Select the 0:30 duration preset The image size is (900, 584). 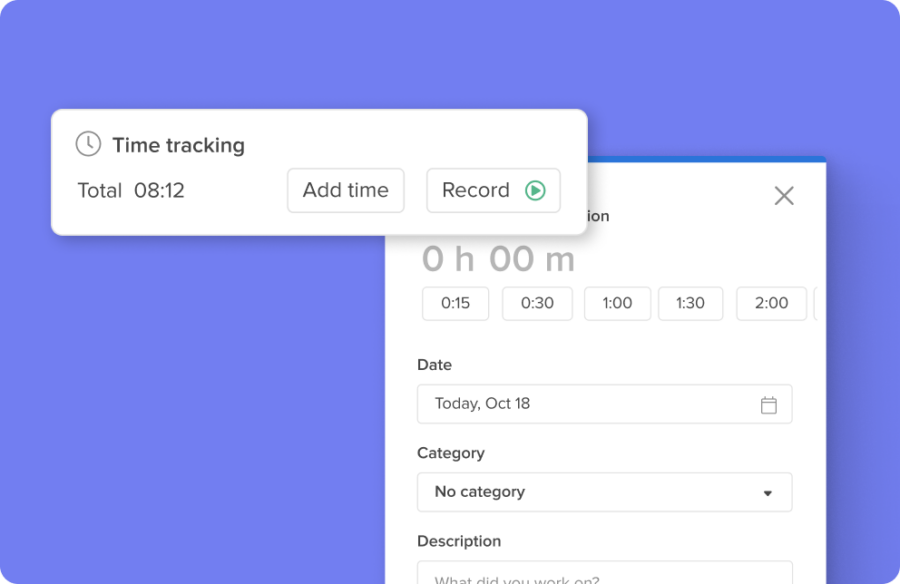pyautogui.click(x=537, y=303)
